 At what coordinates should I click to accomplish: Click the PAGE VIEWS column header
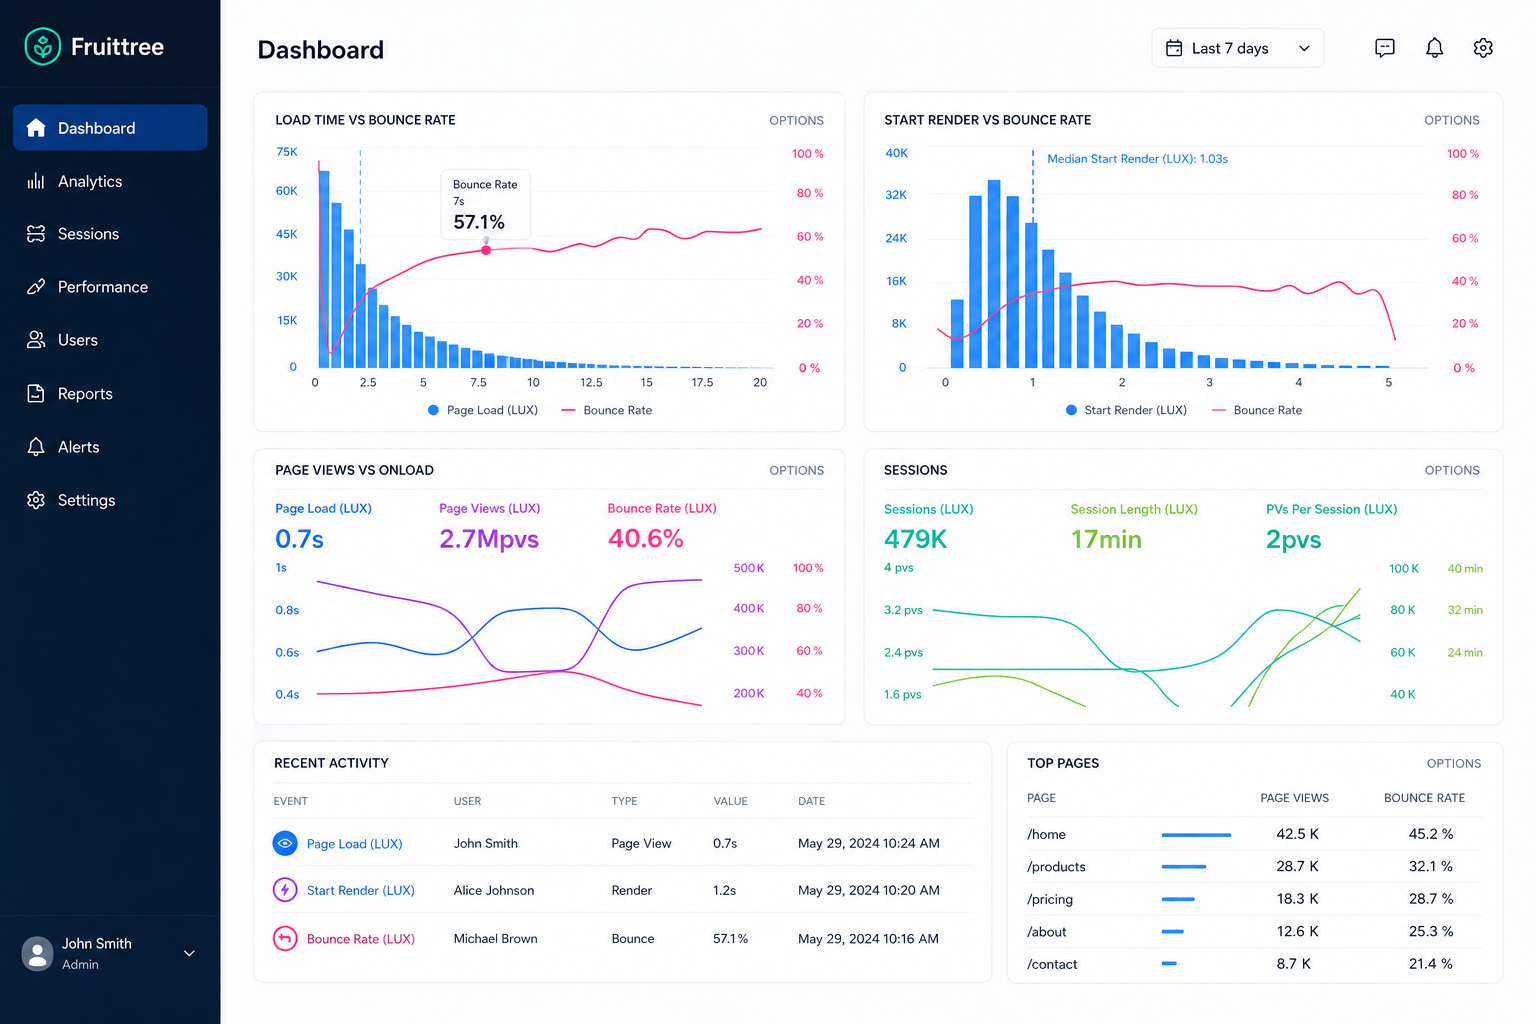tap(1294, 798)
